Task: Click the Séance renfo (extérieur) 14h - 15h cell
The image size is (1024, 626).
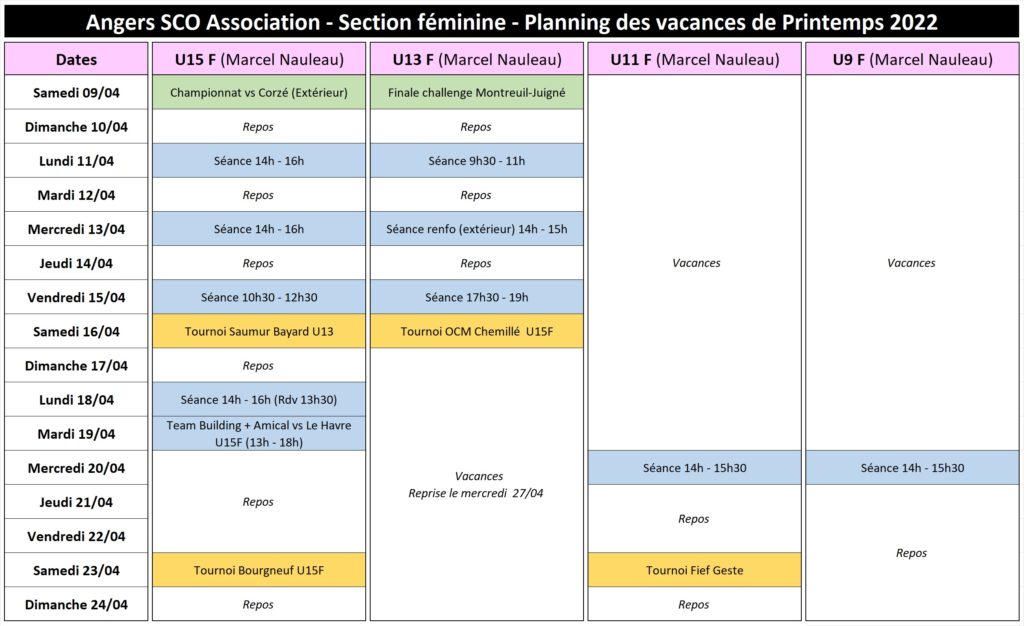Action: tap(477, 229)
